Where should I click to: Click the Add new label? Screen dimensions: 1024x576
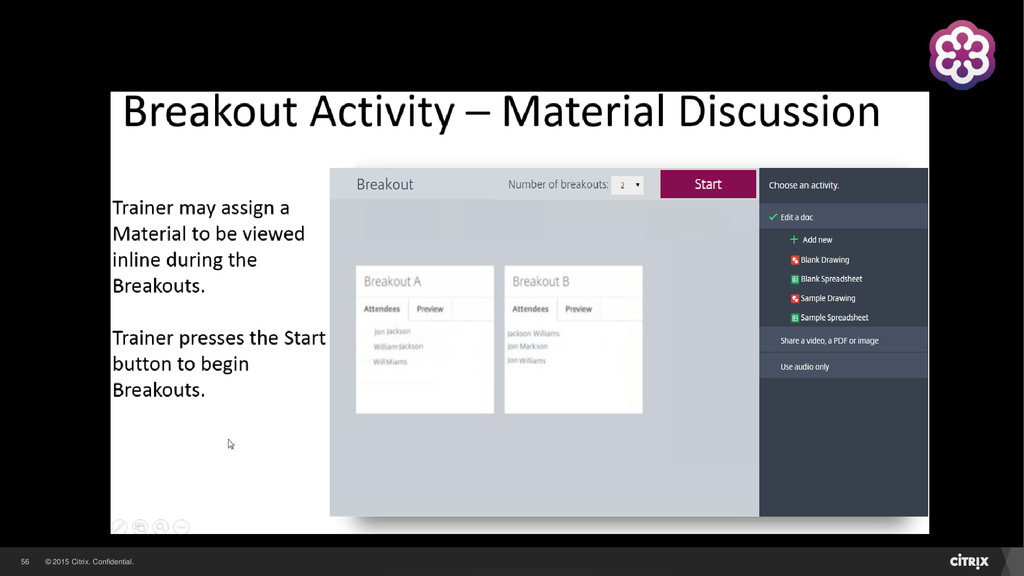coord(817,240)
